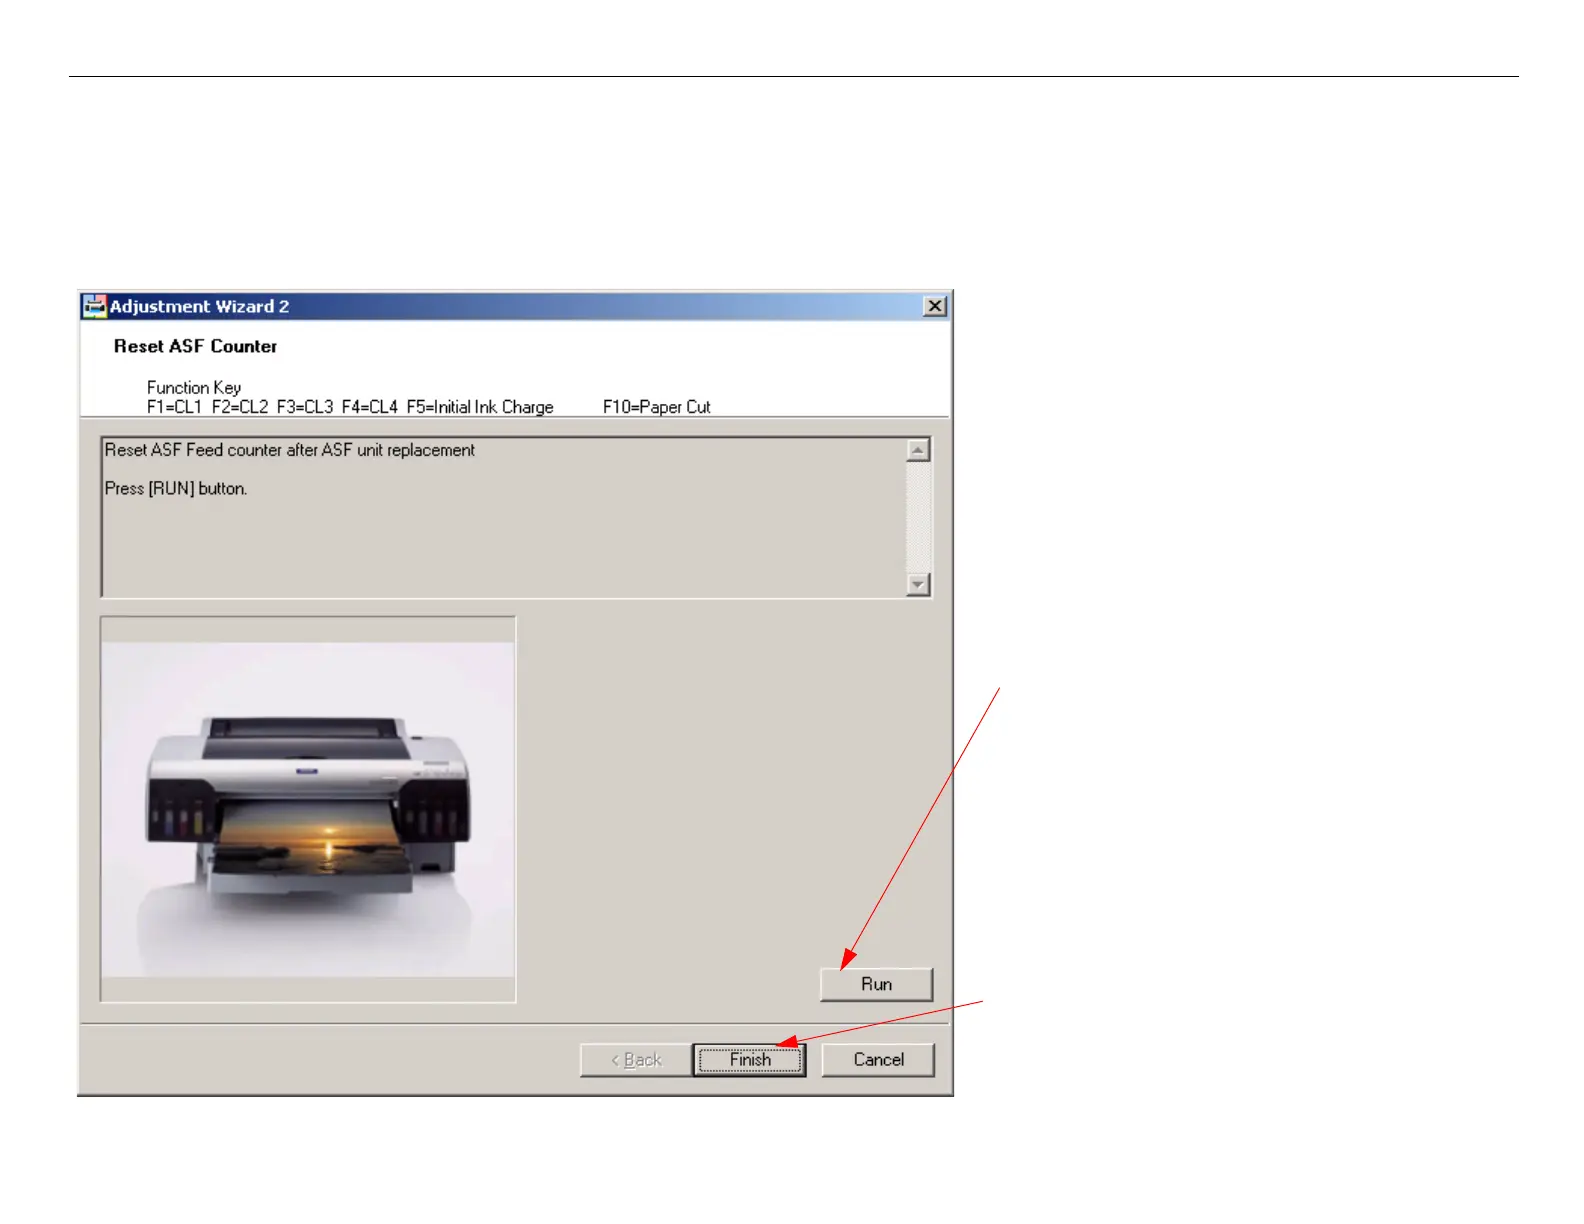Click the 'F3=CL3' text
Viewport: 1584px width, 1224px height.
tap(305, 407)
